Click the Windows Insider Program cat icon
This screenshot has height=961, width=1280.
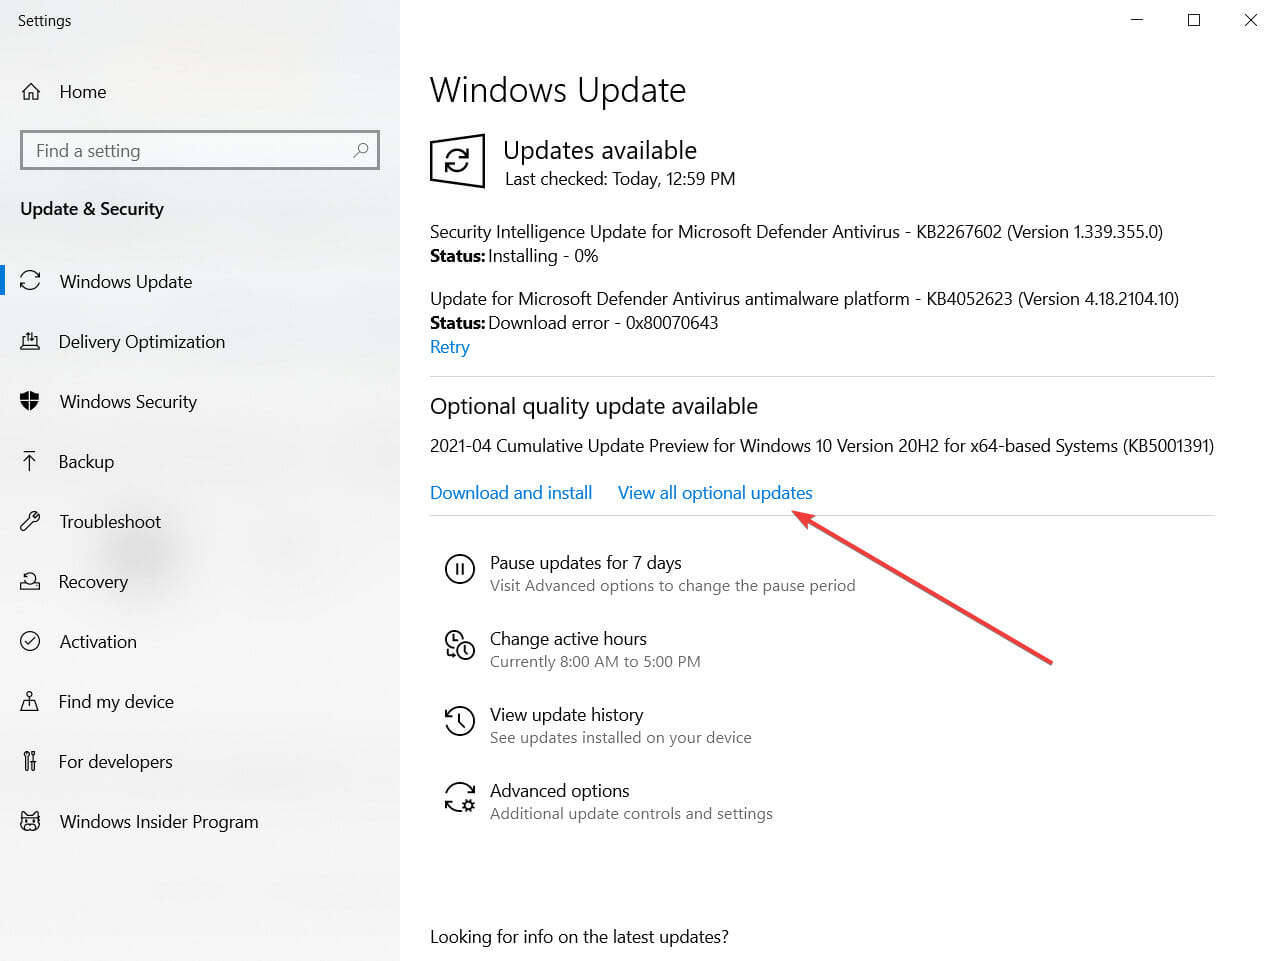click(x=30, y=821)
